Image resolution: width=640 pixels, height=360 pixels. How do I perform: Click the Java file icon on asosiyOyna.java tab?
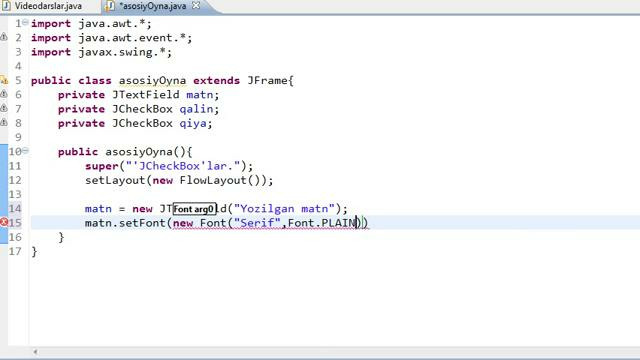110,6
